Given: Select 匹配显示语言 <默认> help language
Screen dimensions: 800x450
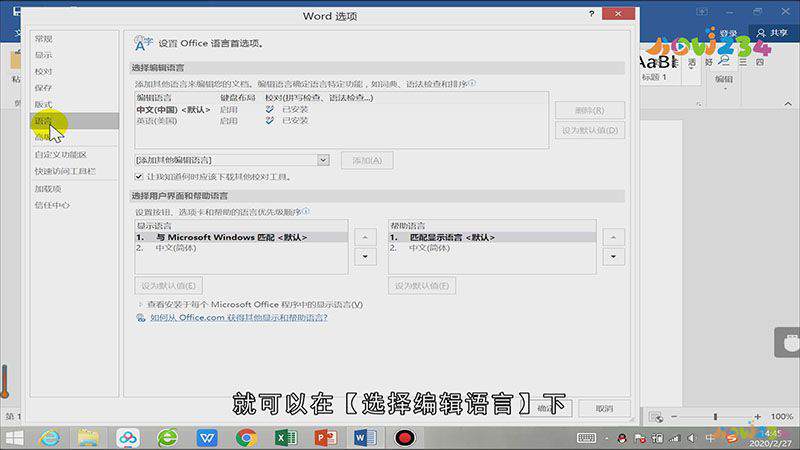Looking at the screenshot, I should tap(492, 237).
